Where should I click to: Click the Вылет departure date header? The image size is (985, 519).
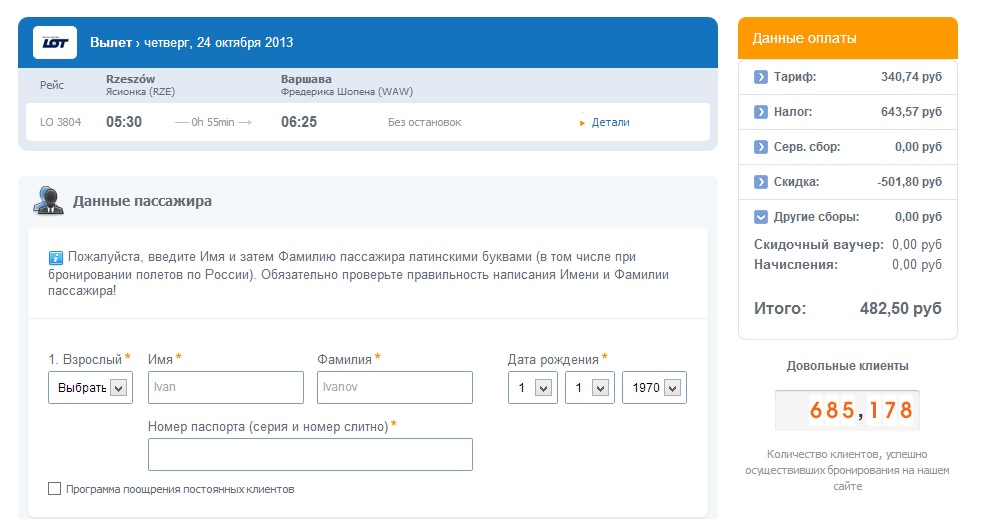click(192, 43)
